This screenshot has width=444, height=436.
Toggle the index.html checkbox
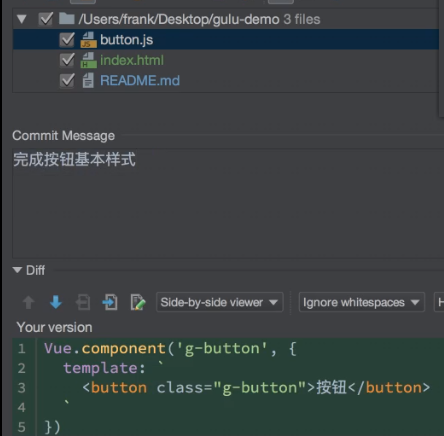[x=67, y=60]
